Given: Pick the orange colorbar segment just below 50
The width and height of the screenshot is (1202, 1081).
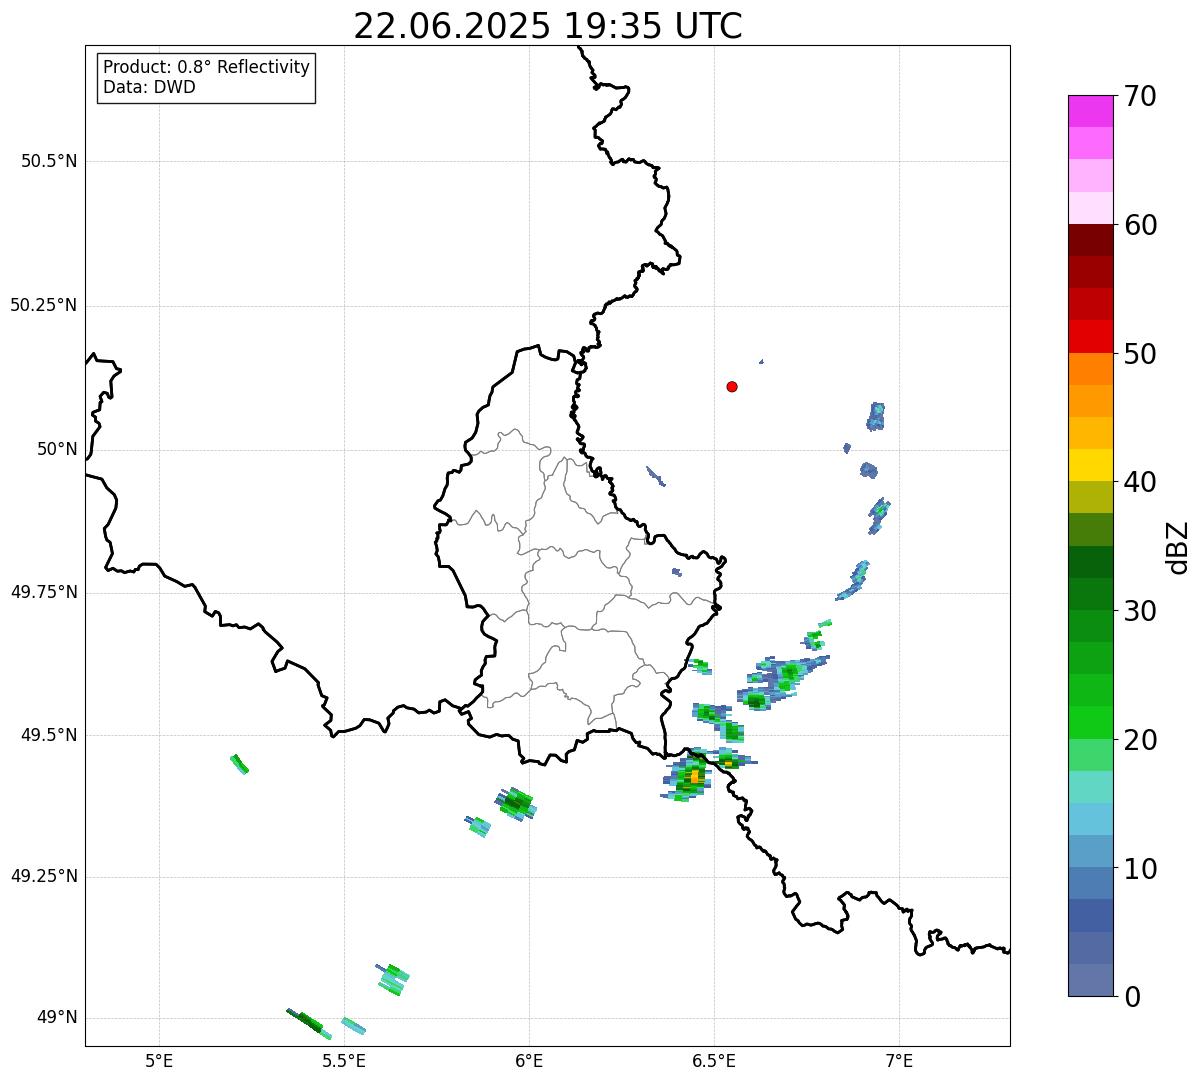Looking at the screenshot, I should [1090, 369].
